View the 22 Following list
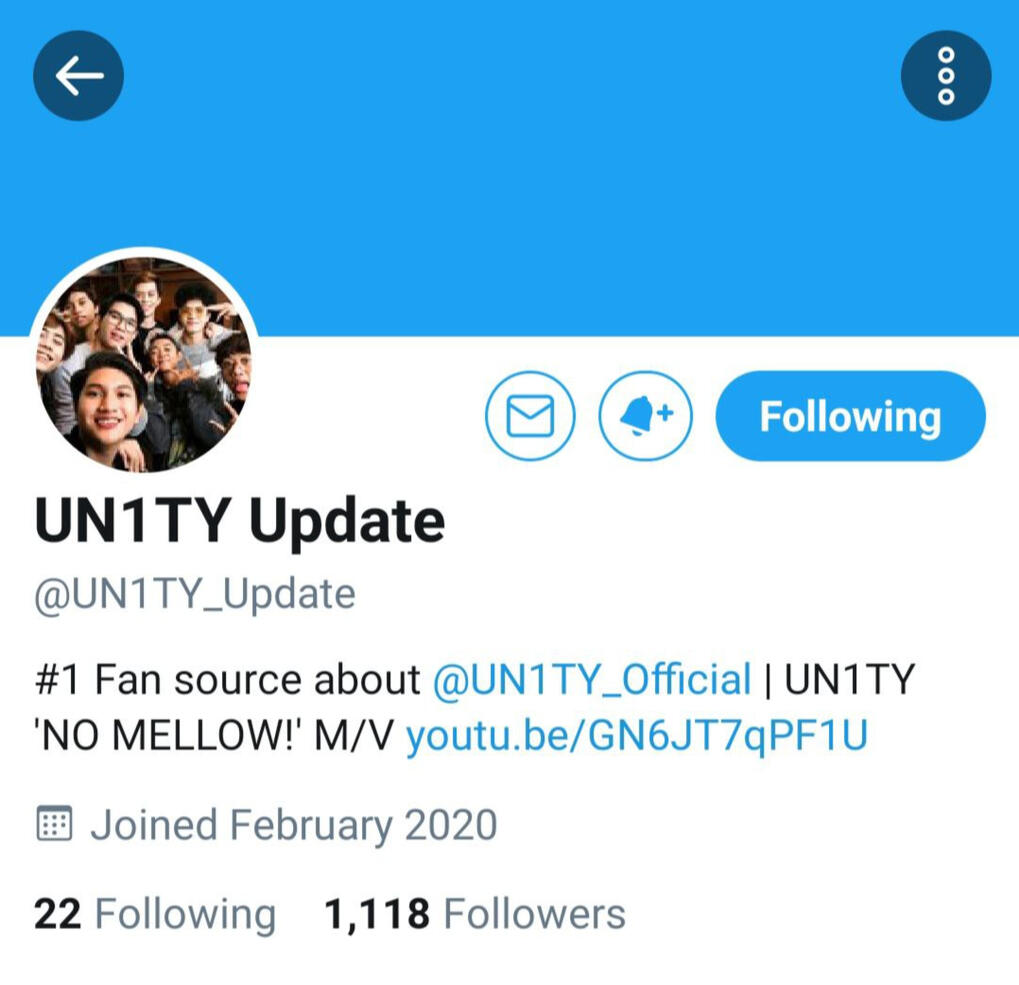This screenshot has height=985, width=1019. point(155,914)
